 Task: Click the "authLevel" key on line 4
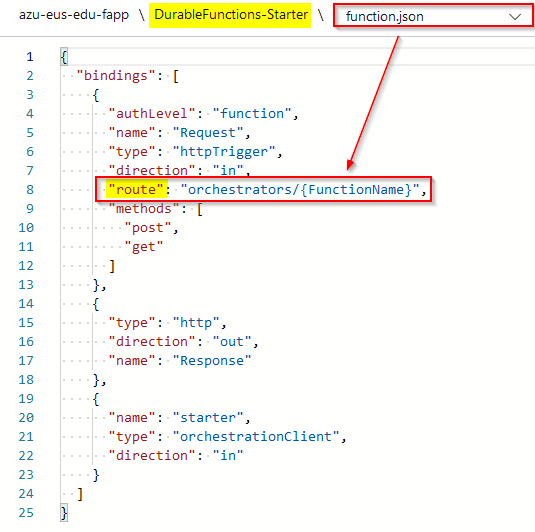152,113
